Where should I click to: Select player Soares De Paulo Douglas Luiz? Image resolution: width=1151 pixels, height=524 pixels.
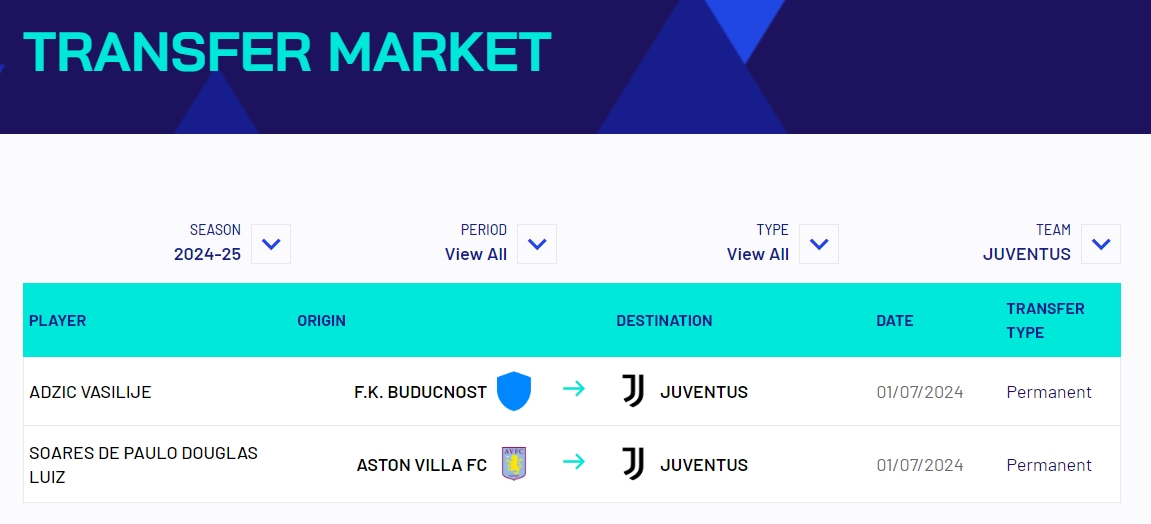[143, 465]
